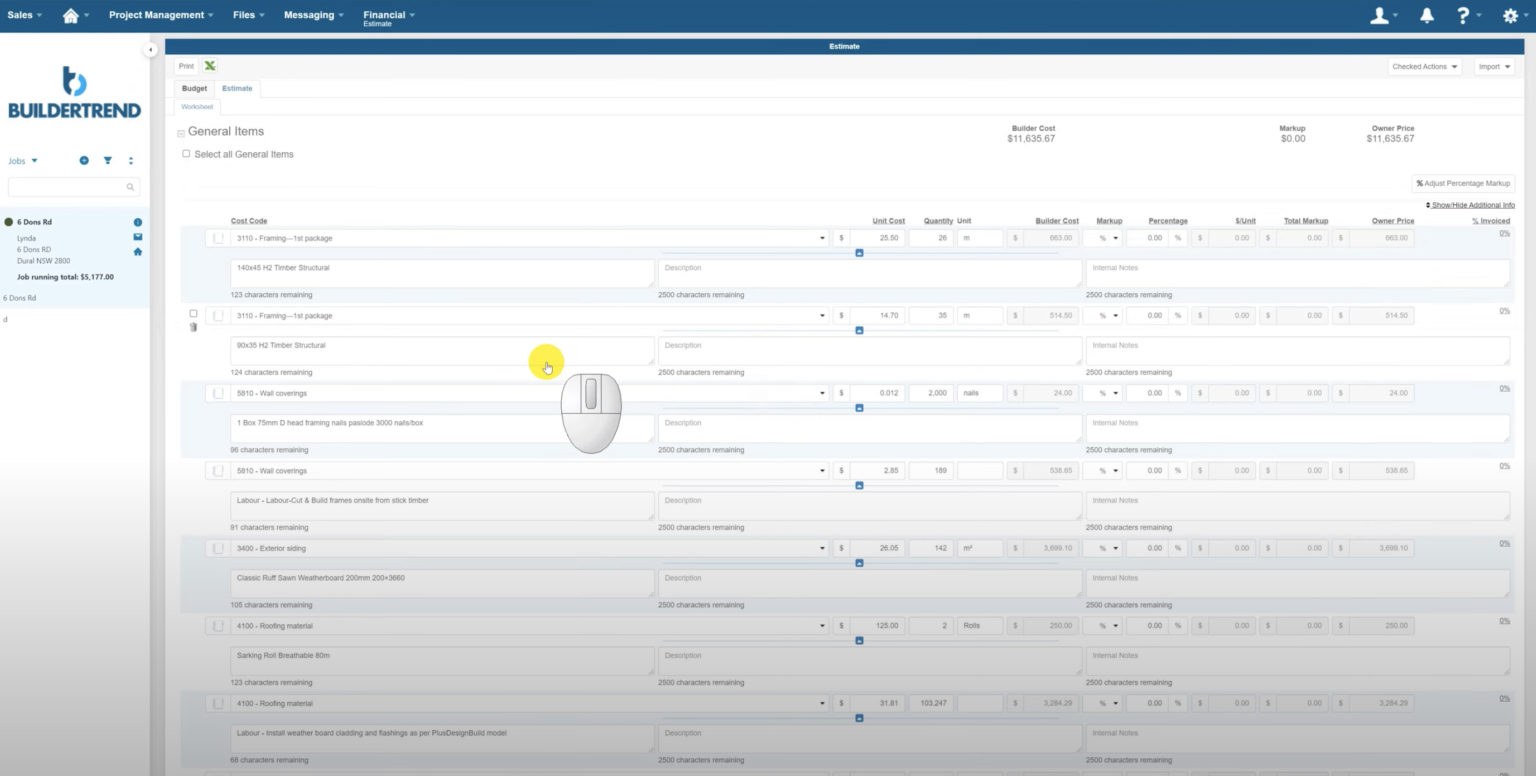Screen dimensions: 1536x776
Task: Click the Adjust Percentage Markup button
Action: (x=1463, y=183)
